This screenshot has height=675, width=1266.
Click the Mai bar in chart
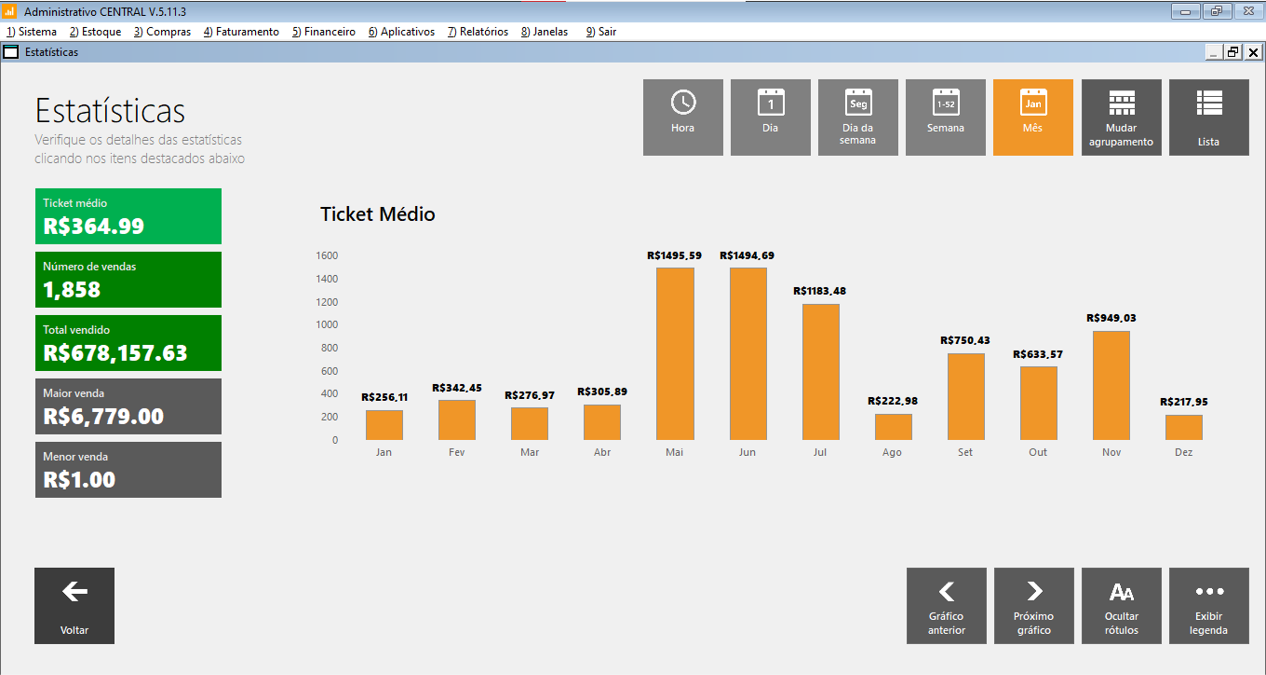(x=675, y=353)
